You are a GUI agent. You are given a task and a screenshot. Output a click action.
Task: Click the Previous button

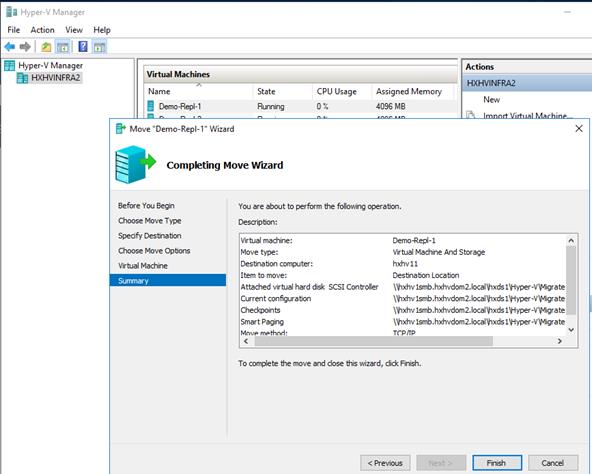coord(385,463)
